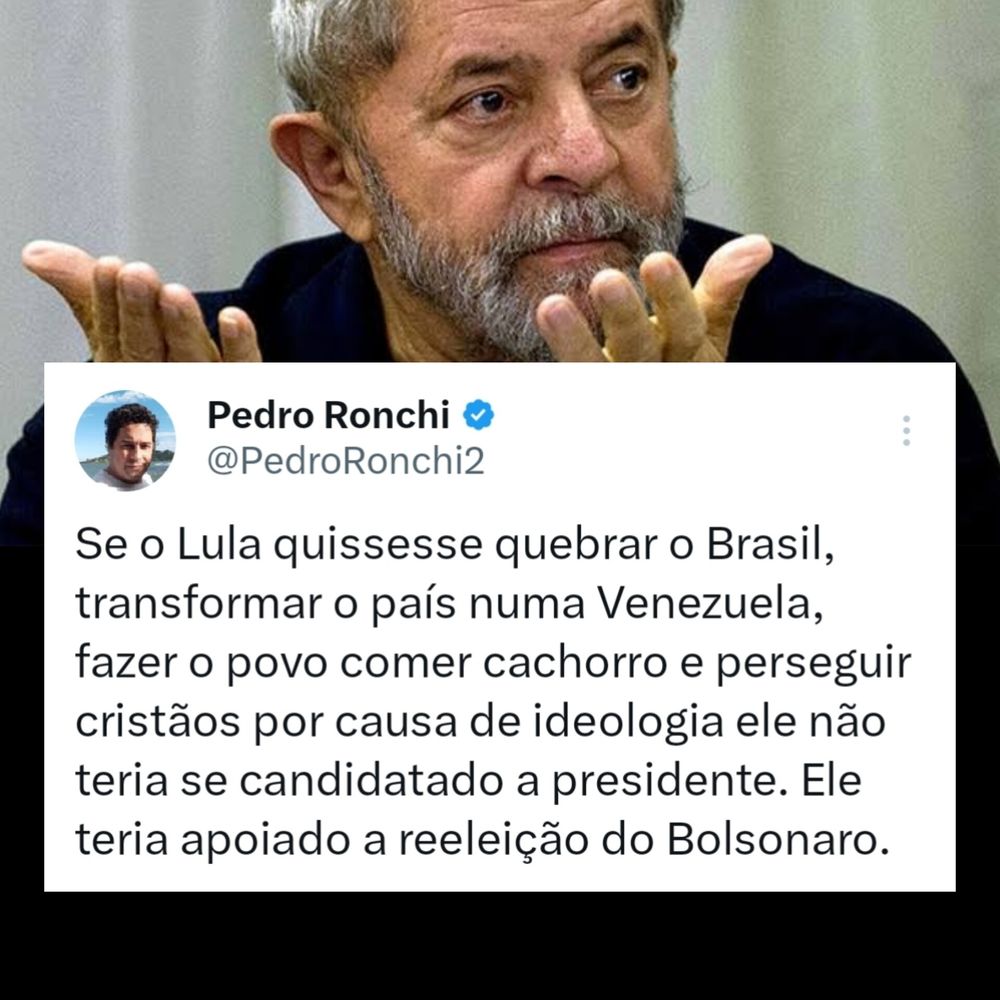The height and width of the screenshot is (1000, 1000).
Task: Open the three-dot more options menu
Action: click(906, 430)
